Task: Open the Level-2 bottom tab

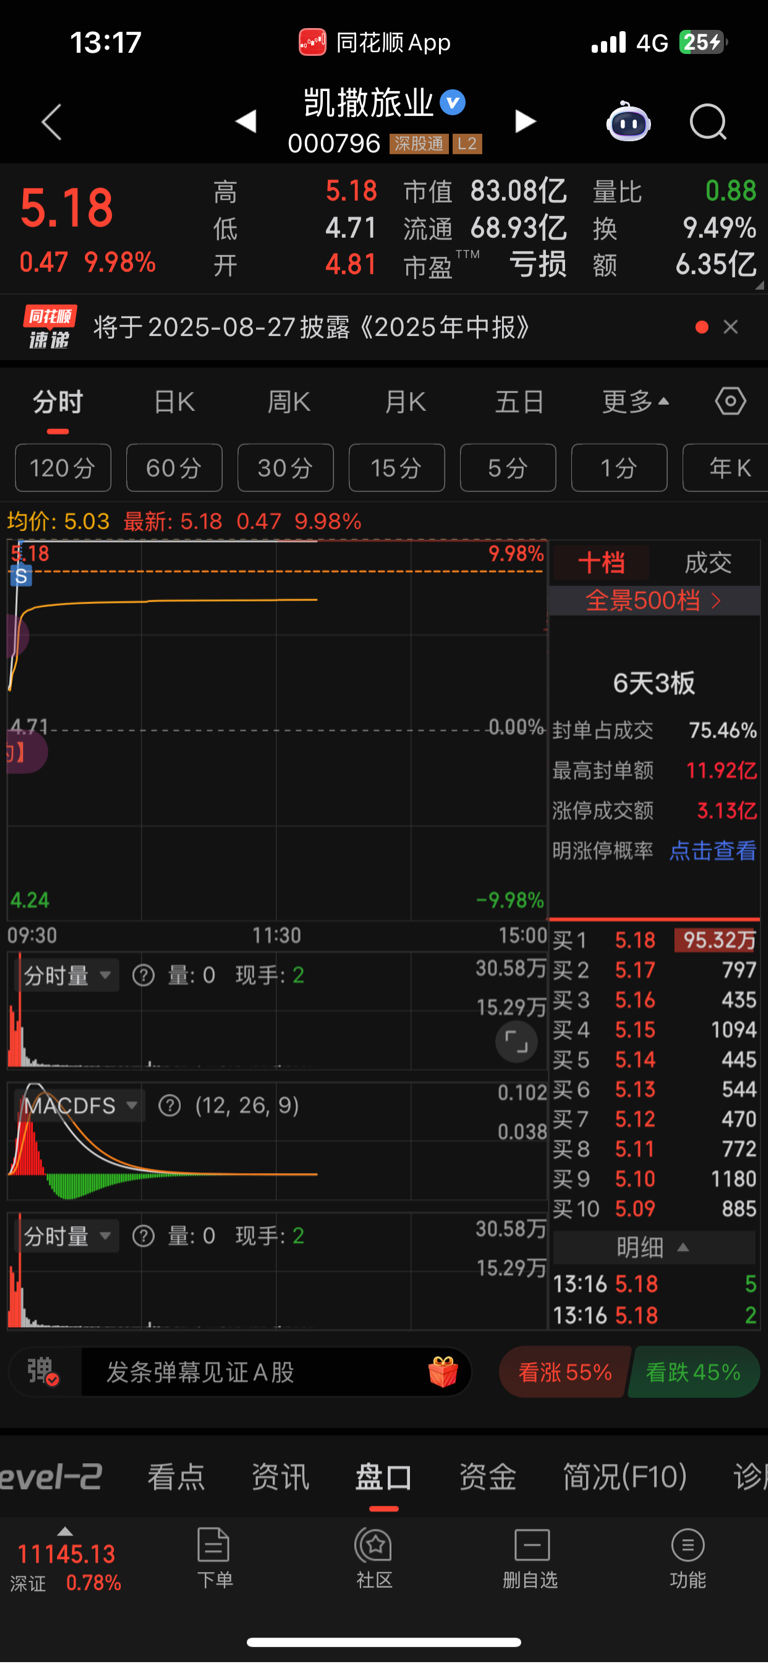Action: coord(50,1477)
